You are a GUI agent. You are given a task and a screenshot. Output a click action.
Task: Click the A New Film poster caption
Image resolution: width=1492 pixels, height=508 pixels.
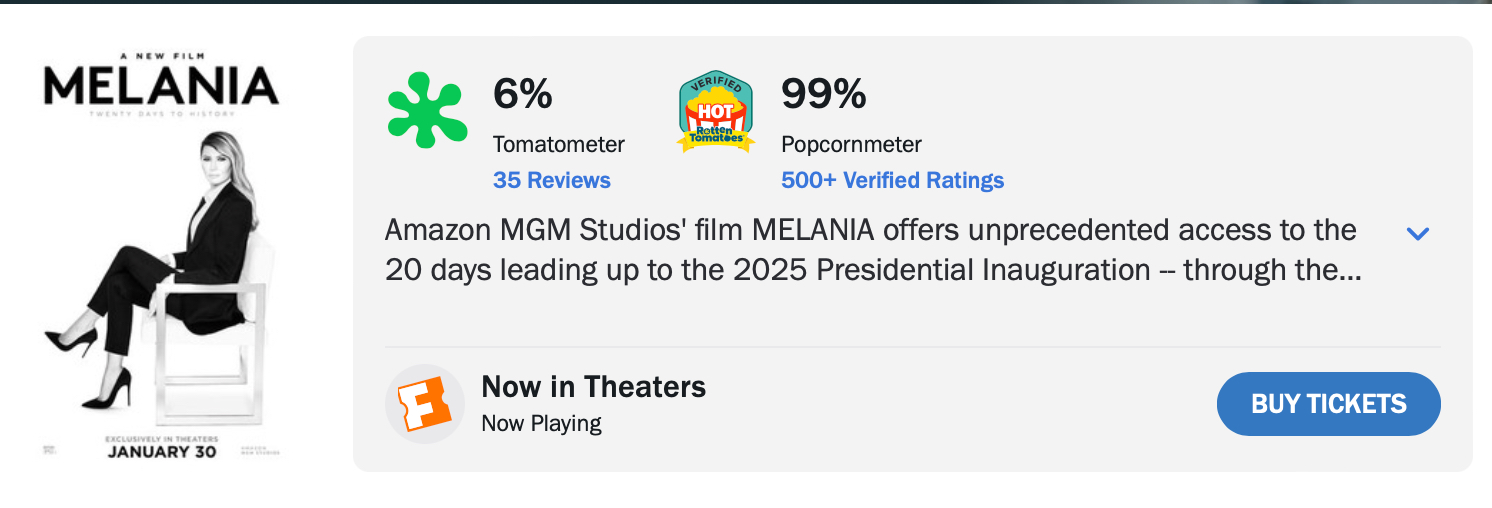(x=162, y=56)
